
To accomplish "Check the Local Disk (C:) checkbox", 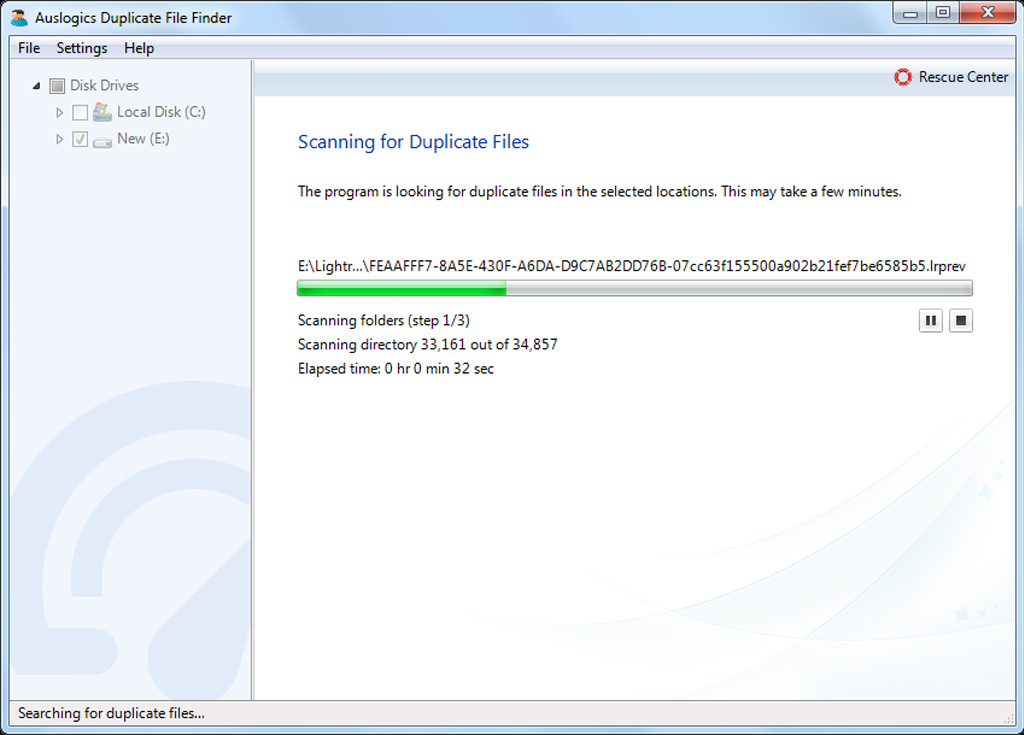I will pos(80,112).
